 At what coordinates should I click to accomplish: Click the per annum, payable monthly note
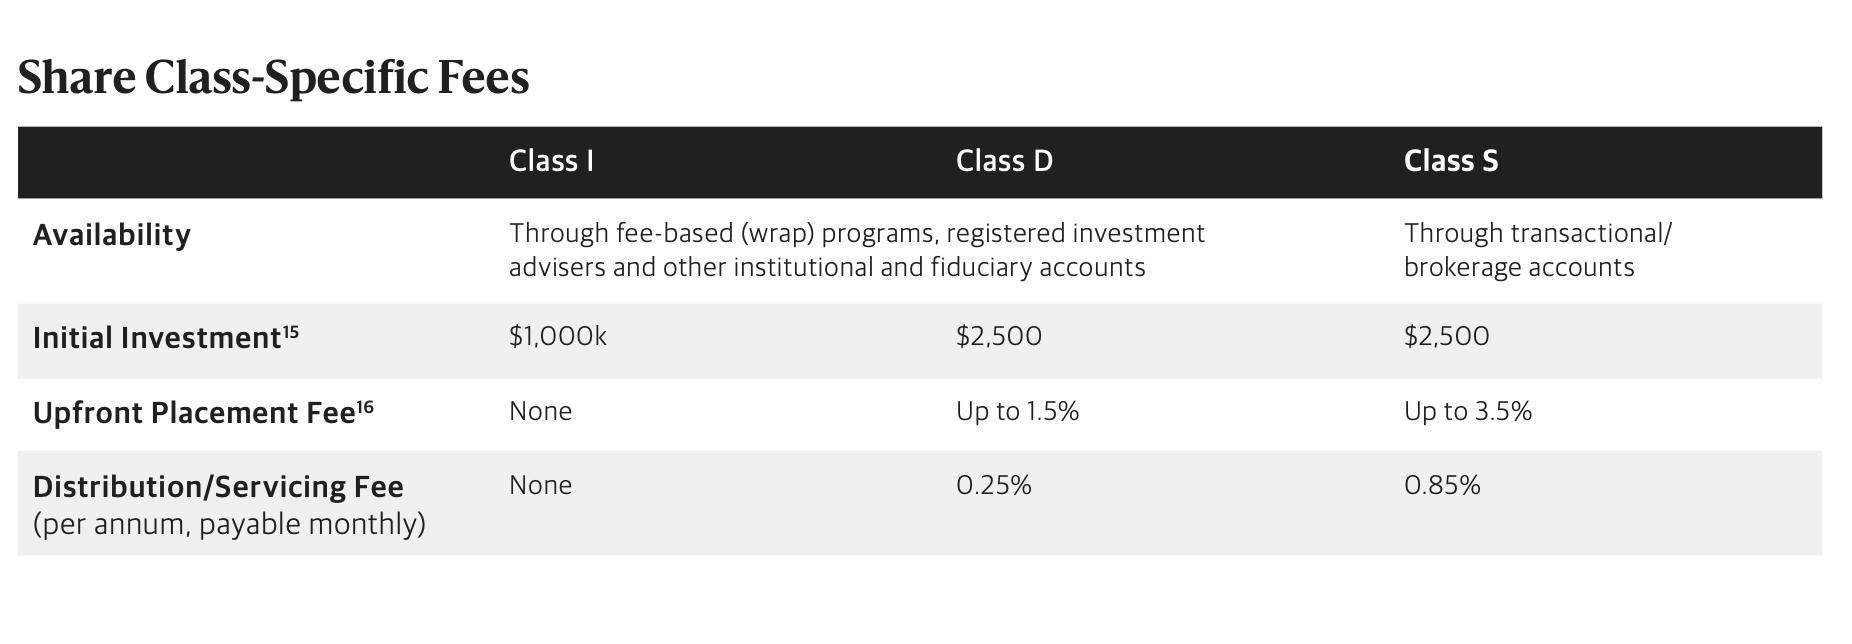click(x=229, y=524)
